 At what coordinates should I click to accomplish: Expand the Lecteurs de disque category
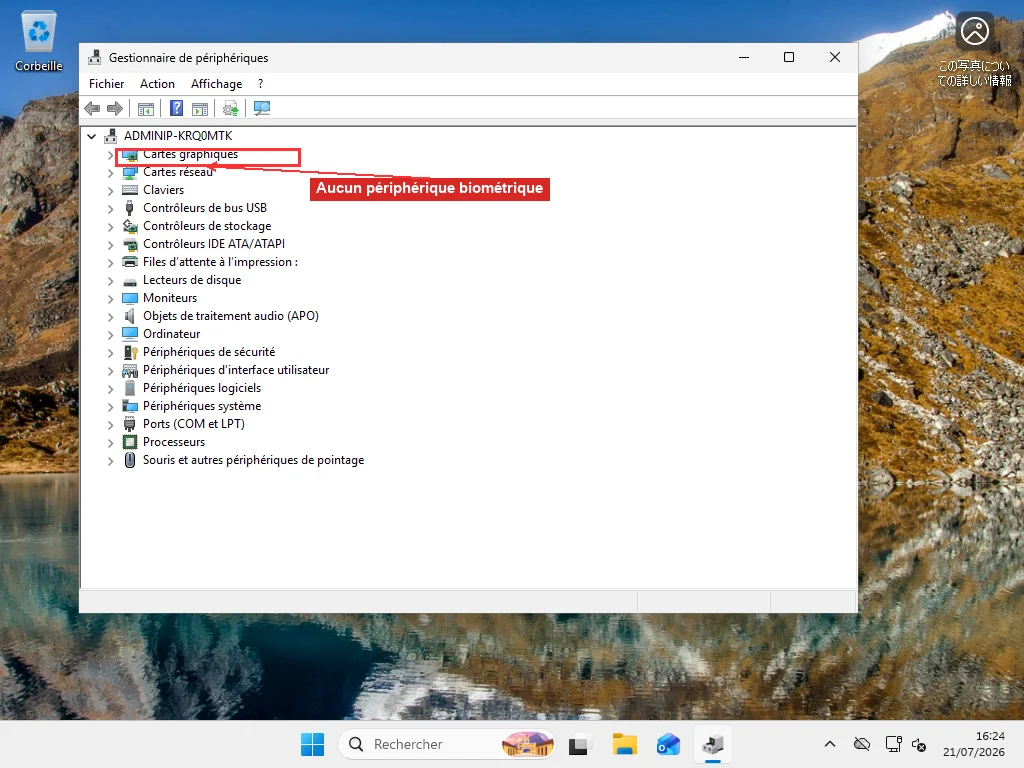(110, 281)
